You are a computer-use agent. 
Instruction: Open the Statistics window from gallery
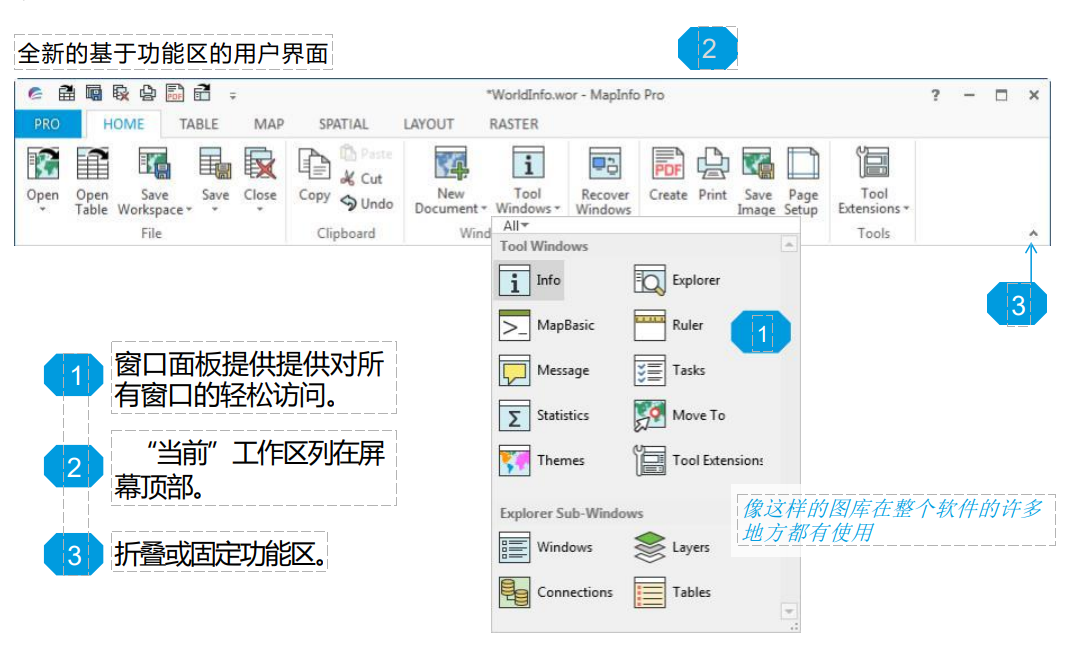(x=544, y=416)
